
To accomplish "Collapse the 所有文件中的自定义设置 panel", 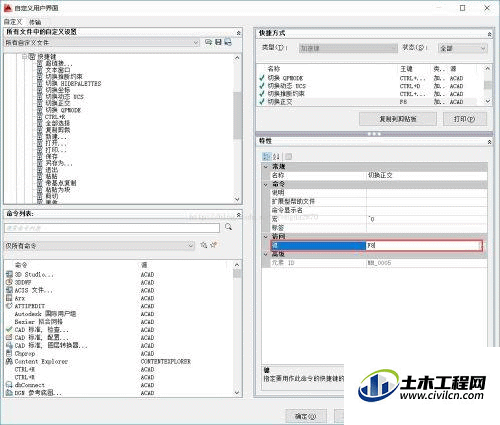I will [238, 33].
